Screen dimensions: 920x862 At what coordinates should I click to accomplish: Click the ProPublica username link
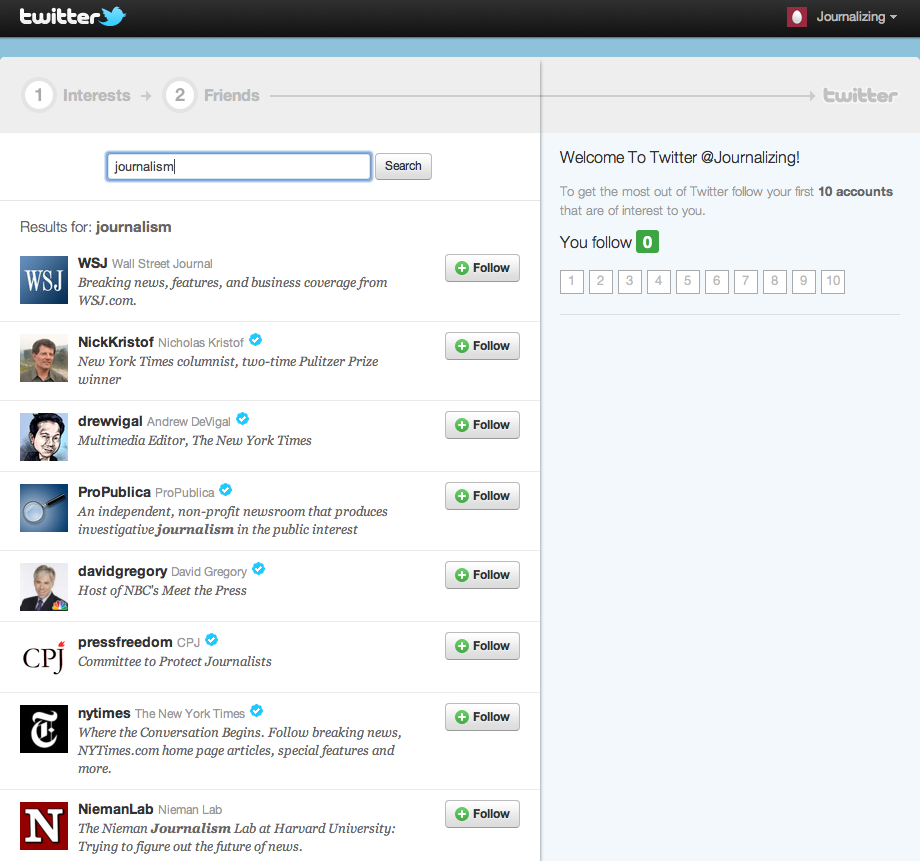114,492
